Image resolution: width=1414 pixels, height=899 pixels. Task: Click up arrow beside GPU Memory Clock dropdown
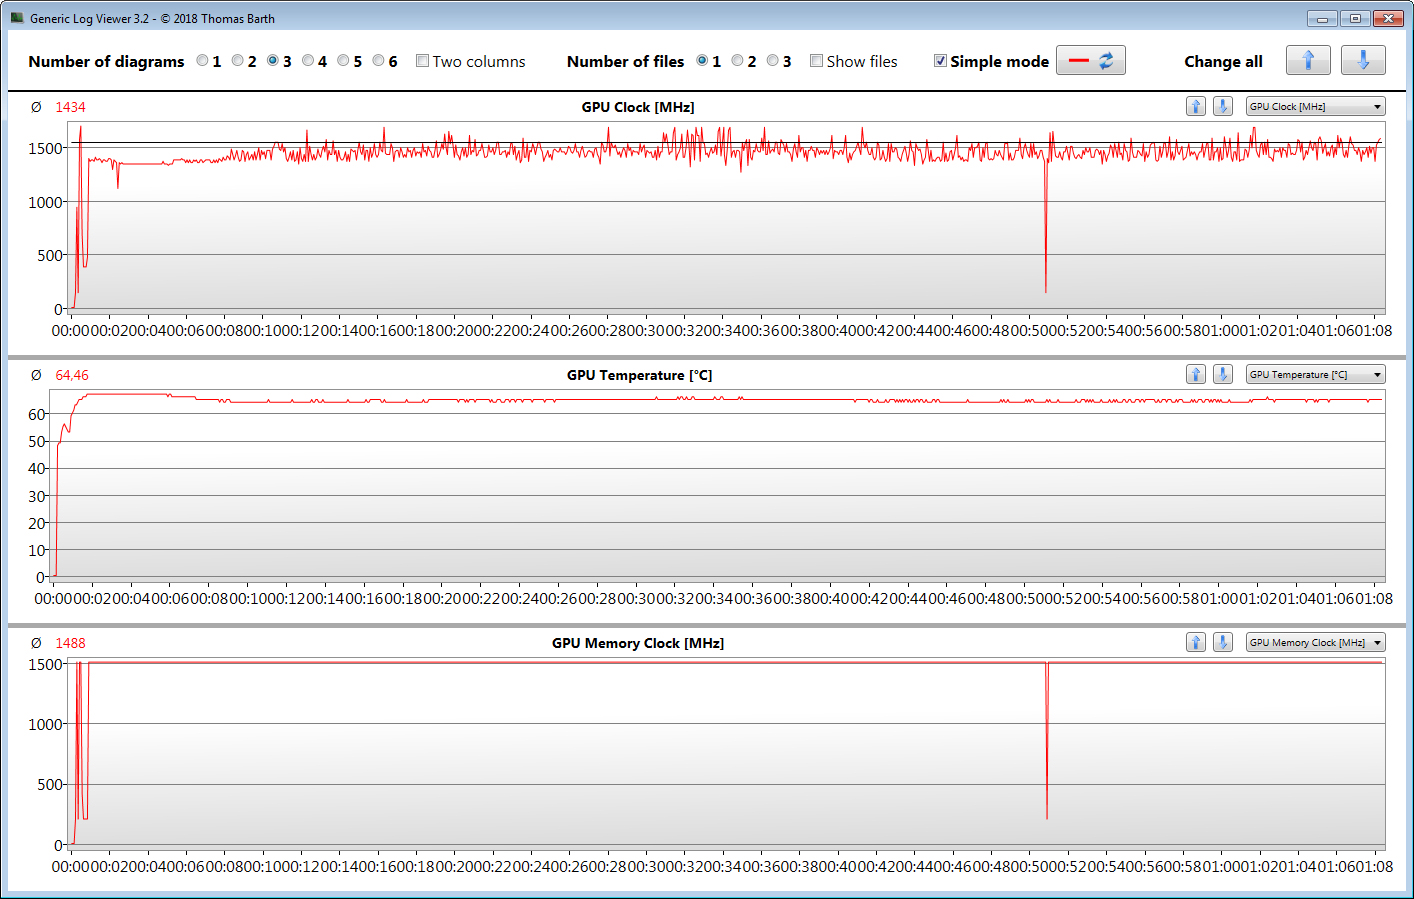1195,642
